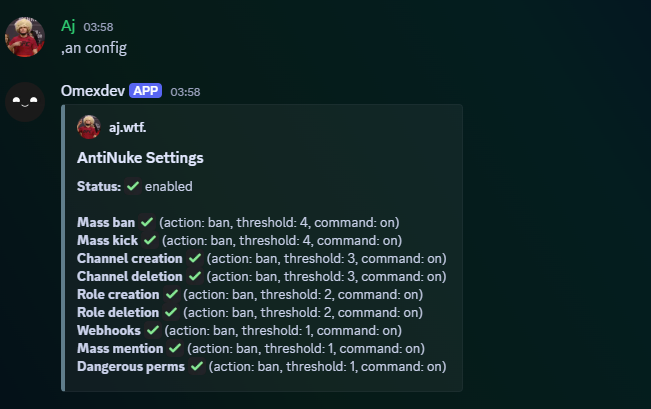This screenshot has width=651, height=409.
Task: Click the Omexdev username
Action: pyautogui.click(x=93, y=91)
